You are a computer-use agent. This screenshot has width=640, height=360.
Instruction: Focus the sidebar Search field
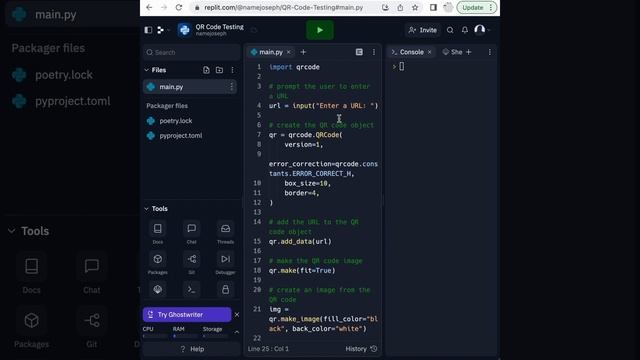point(191,52)
